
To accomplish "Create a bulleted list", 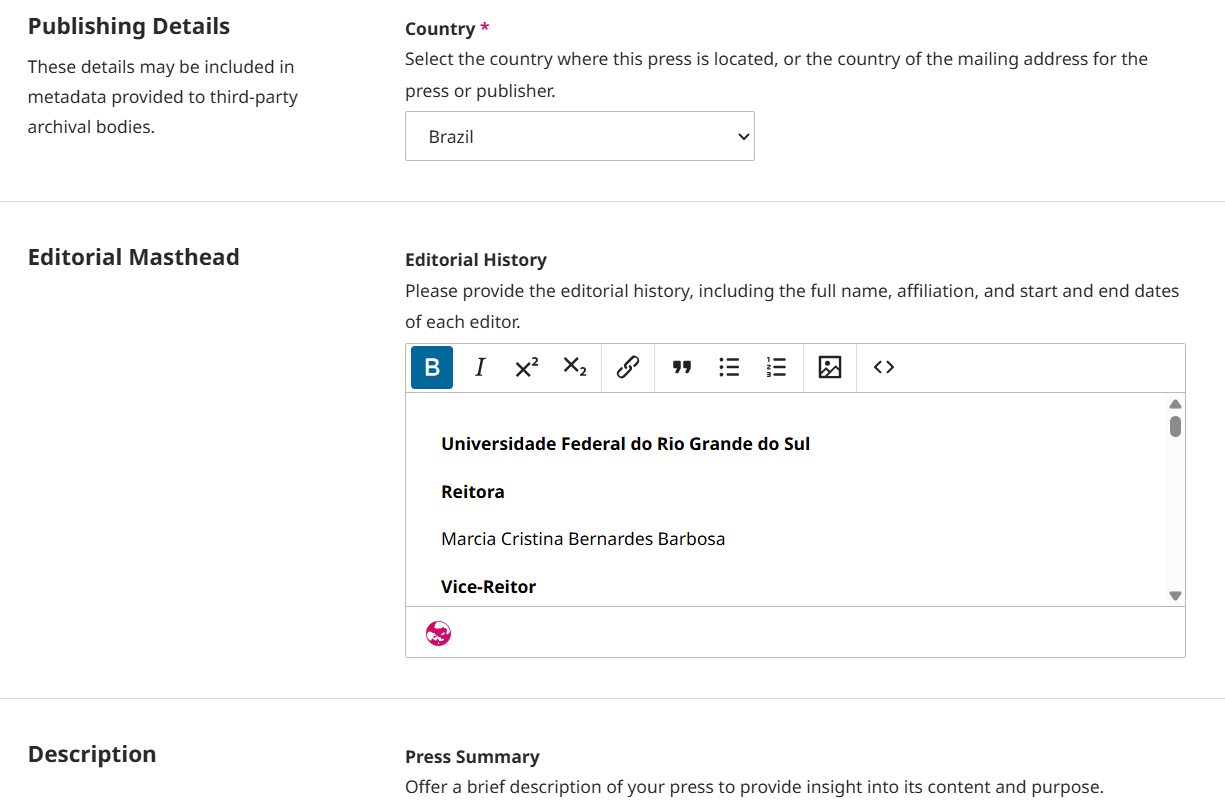I will [x=729, y=367].
